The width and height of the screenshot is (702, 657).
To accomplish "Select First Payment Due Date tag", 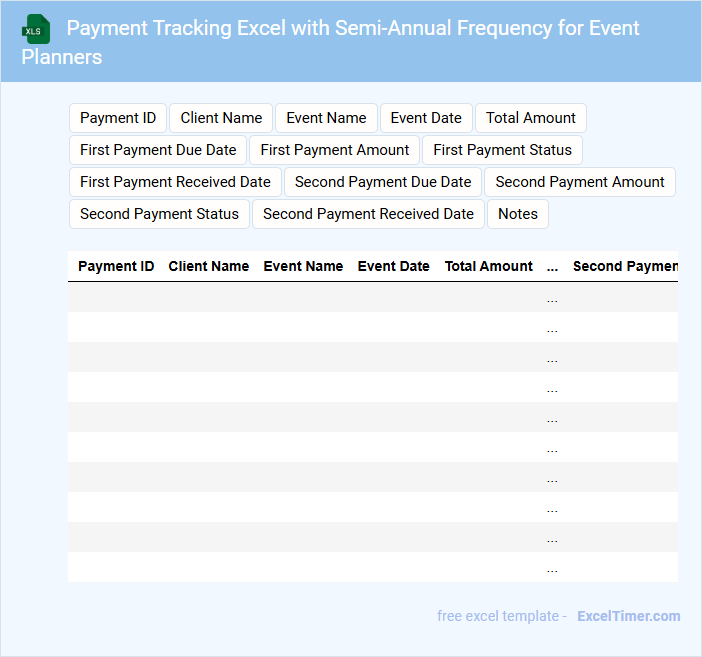I will pyautogui.click(x=158, y=150).
